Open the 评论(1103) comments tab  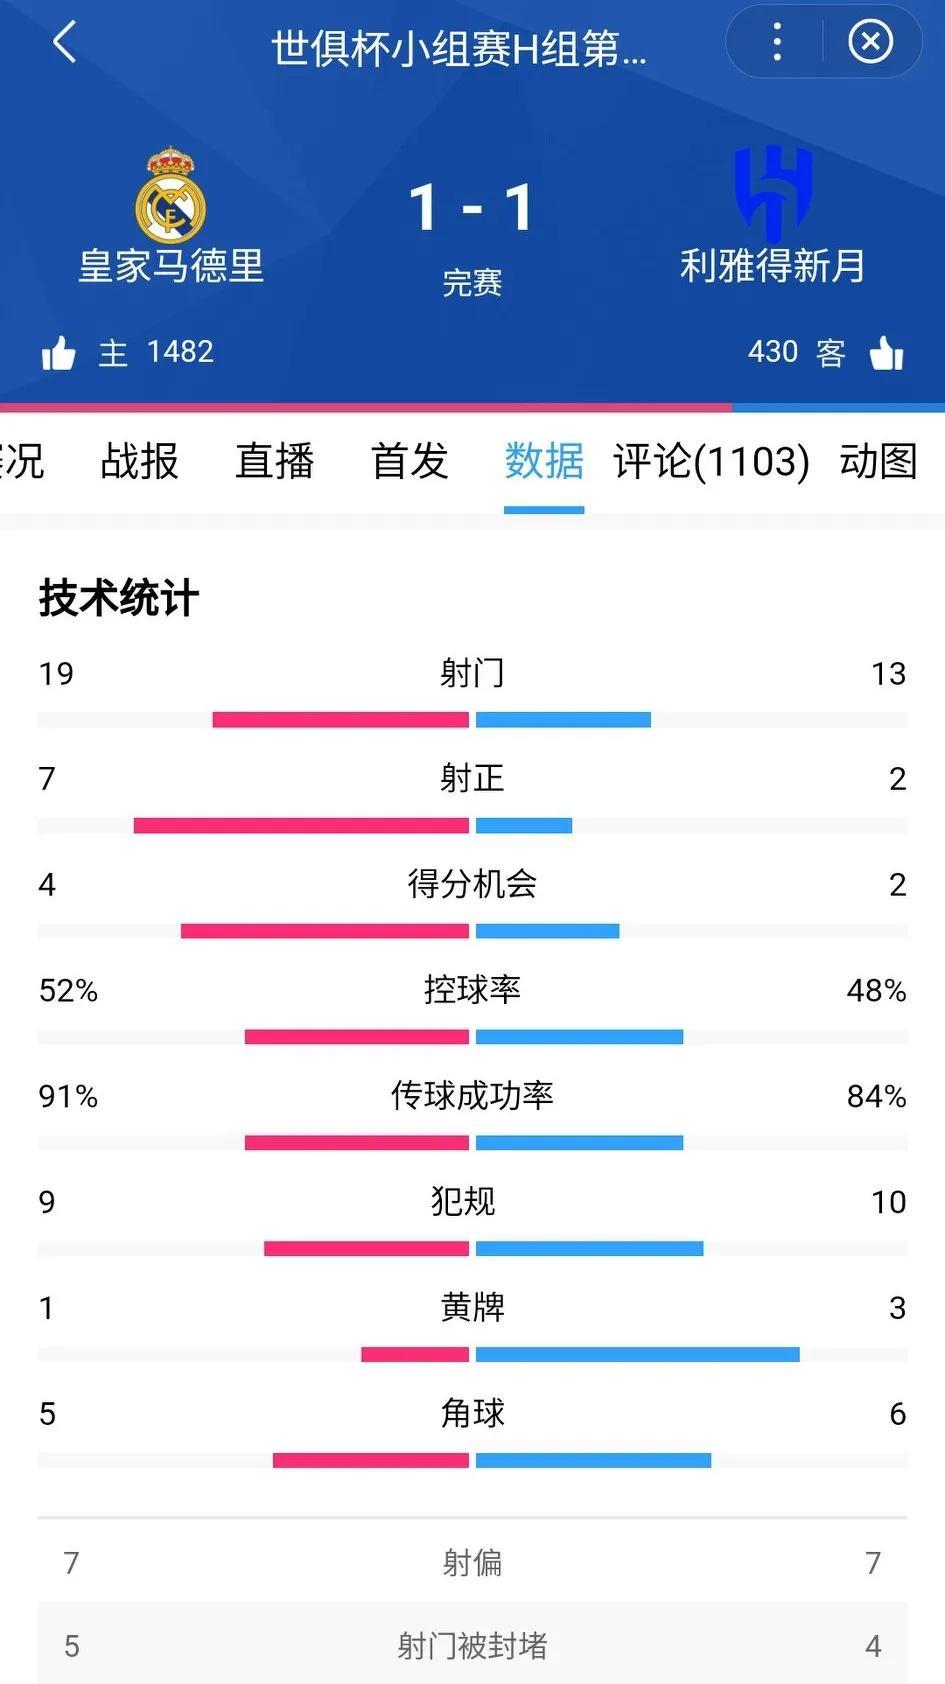711,461
